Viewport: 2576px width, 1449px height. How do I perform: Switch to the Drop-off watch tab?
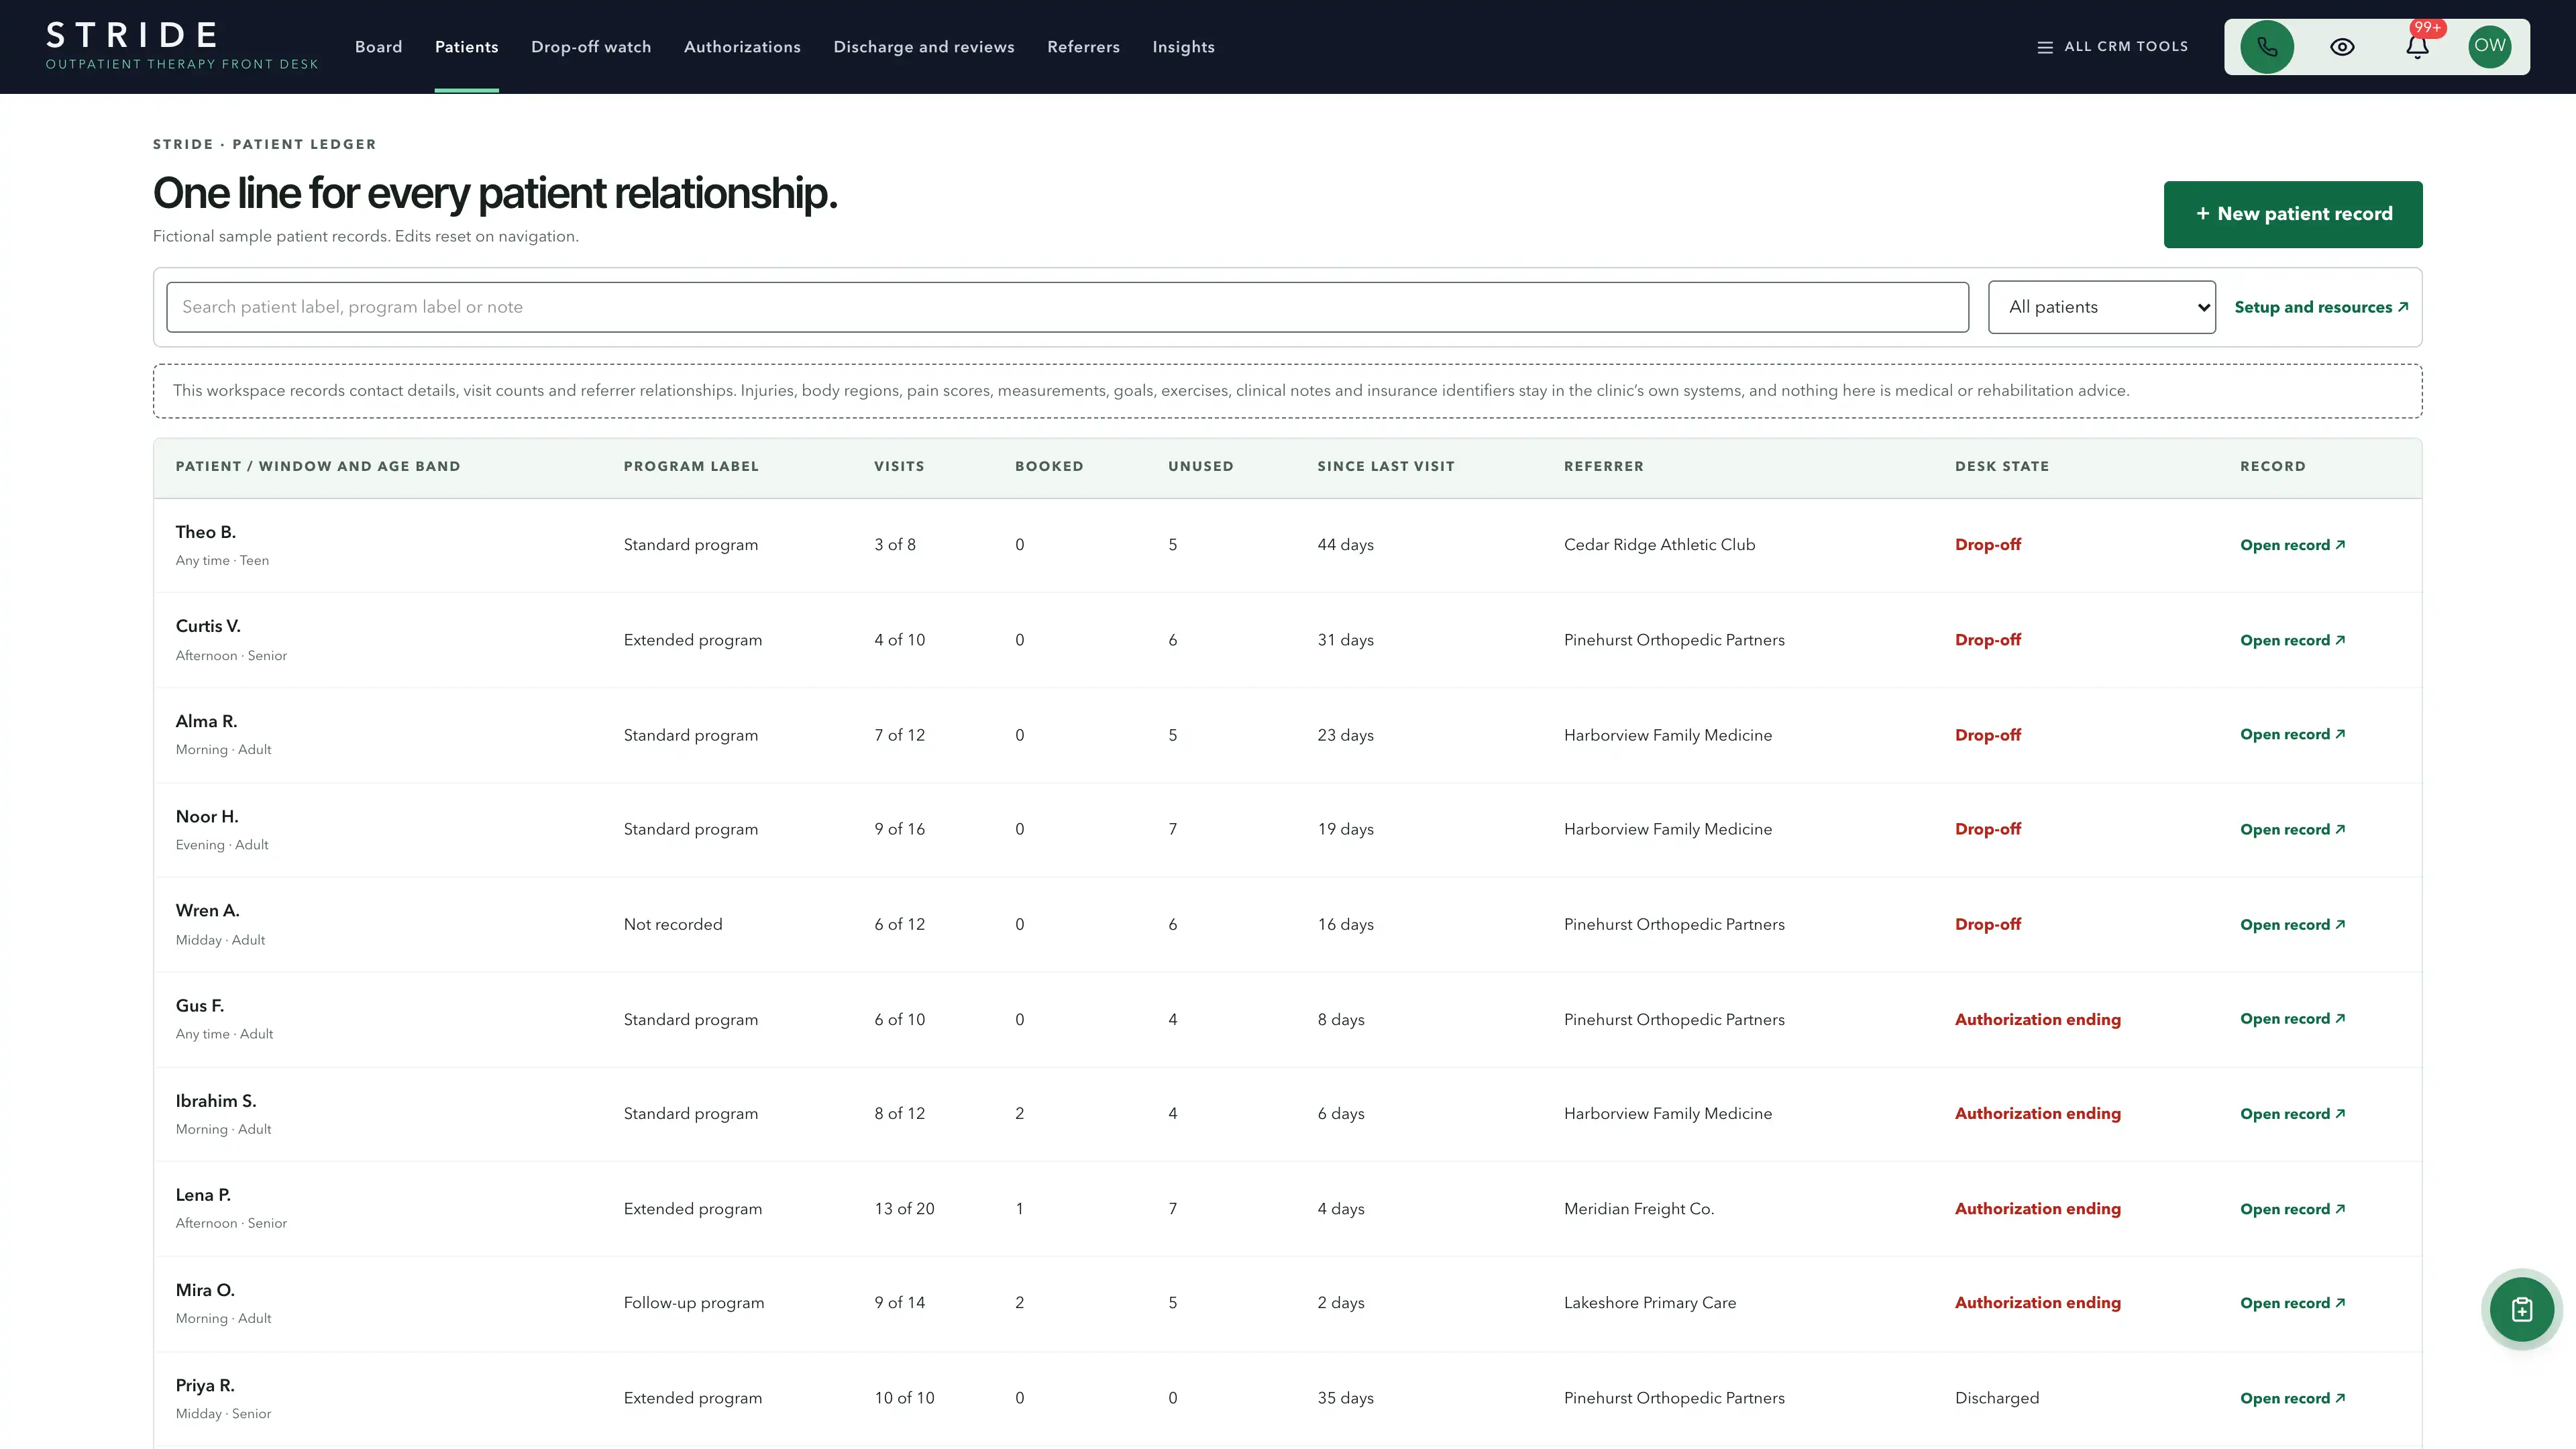tap(591, 47)
